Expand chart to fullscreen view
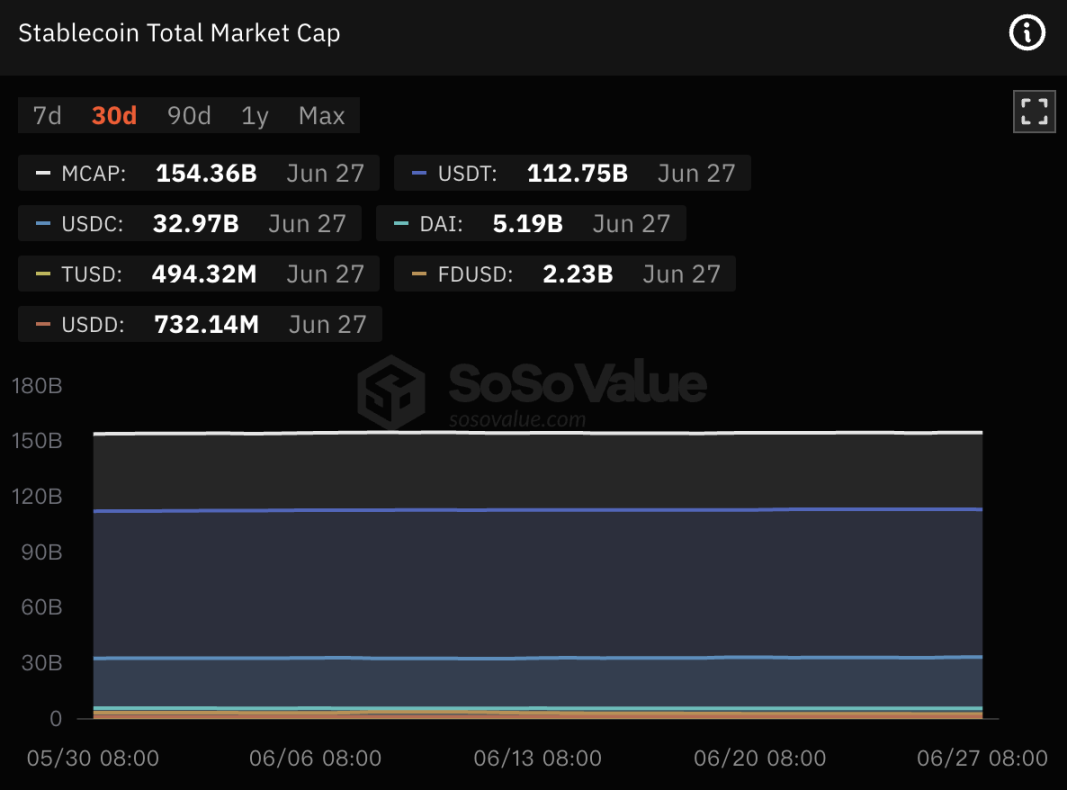 (x=1034, y=111)
